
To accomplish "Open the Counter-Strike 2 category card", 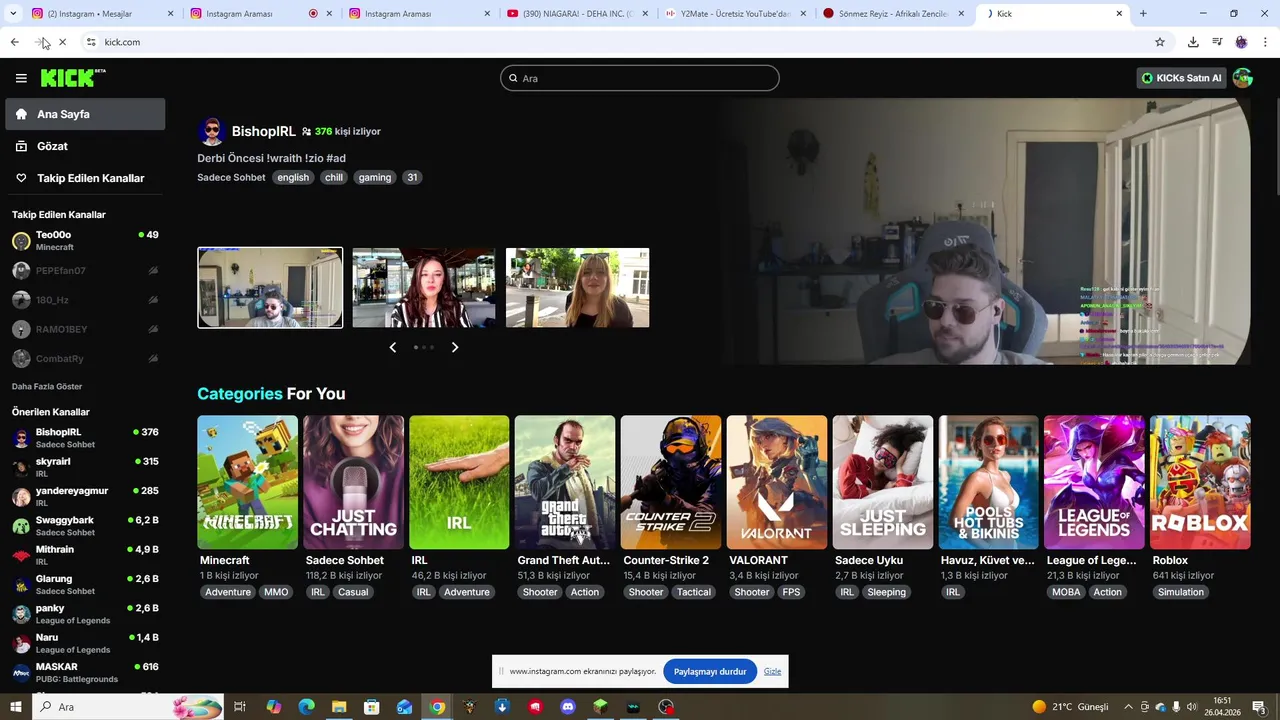I will point(671,482).
